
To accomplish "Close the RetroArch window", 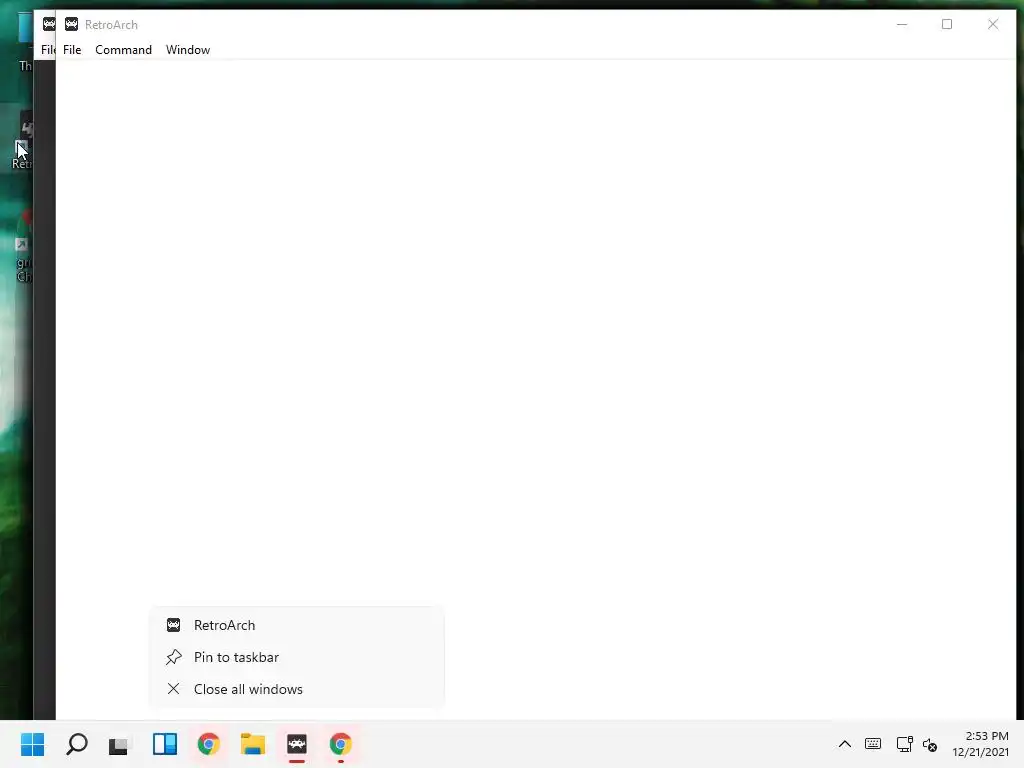I will click(993, 24).
